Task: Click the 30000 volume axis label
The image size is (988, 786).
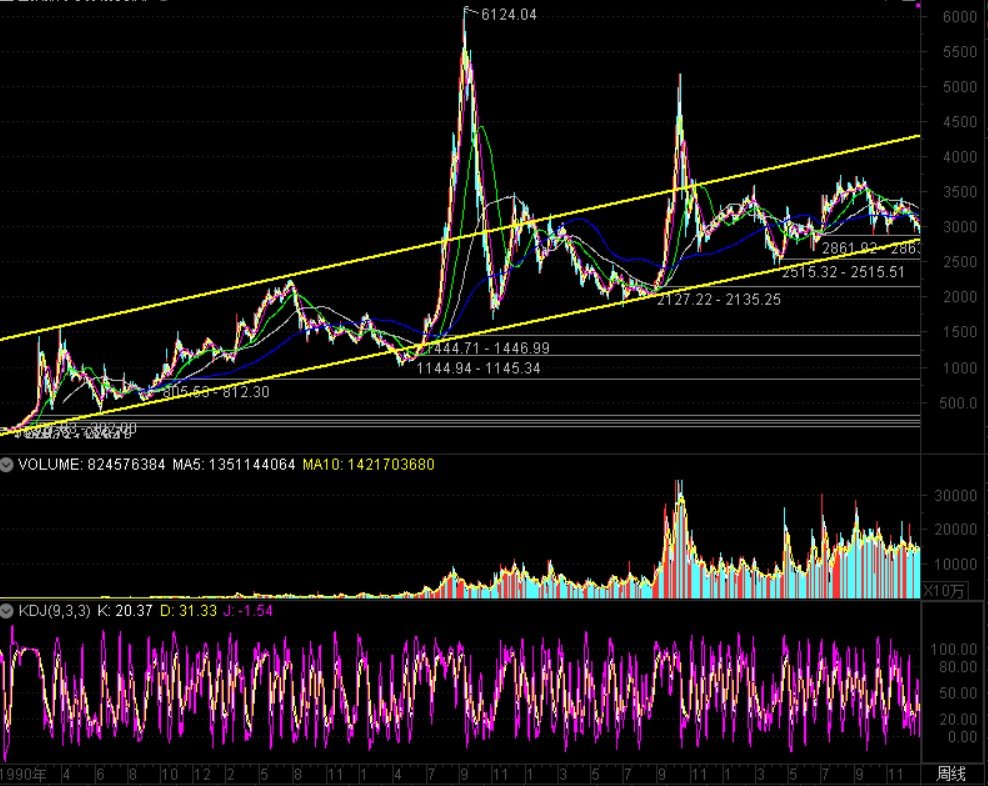Action: point(955,495)
